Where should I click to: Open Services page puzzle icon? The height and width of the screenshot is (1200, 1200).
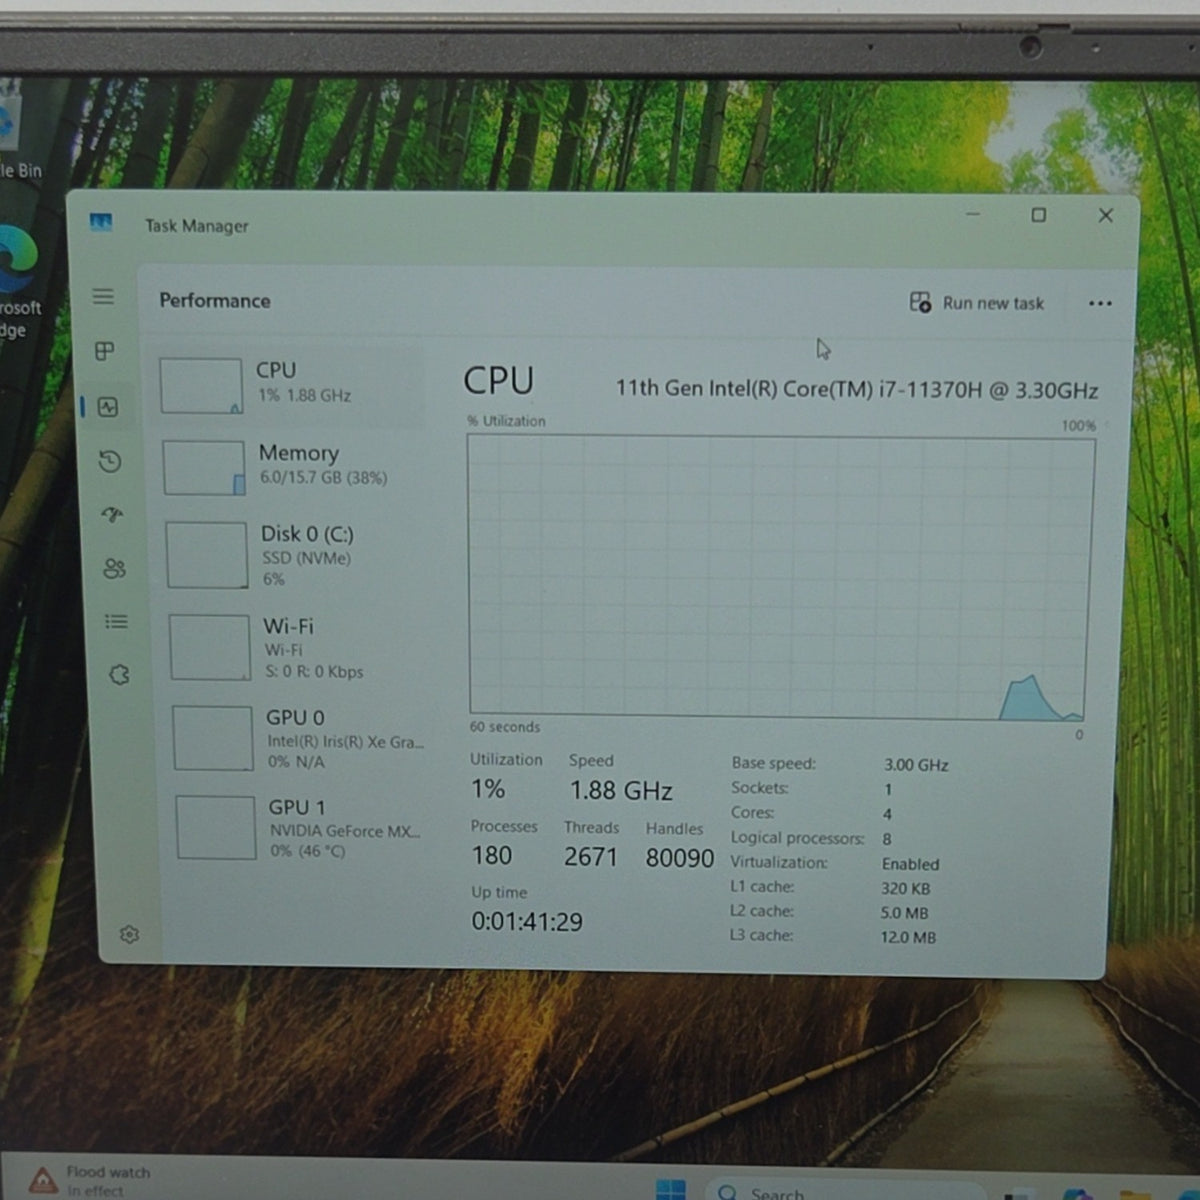click(119, 675)
